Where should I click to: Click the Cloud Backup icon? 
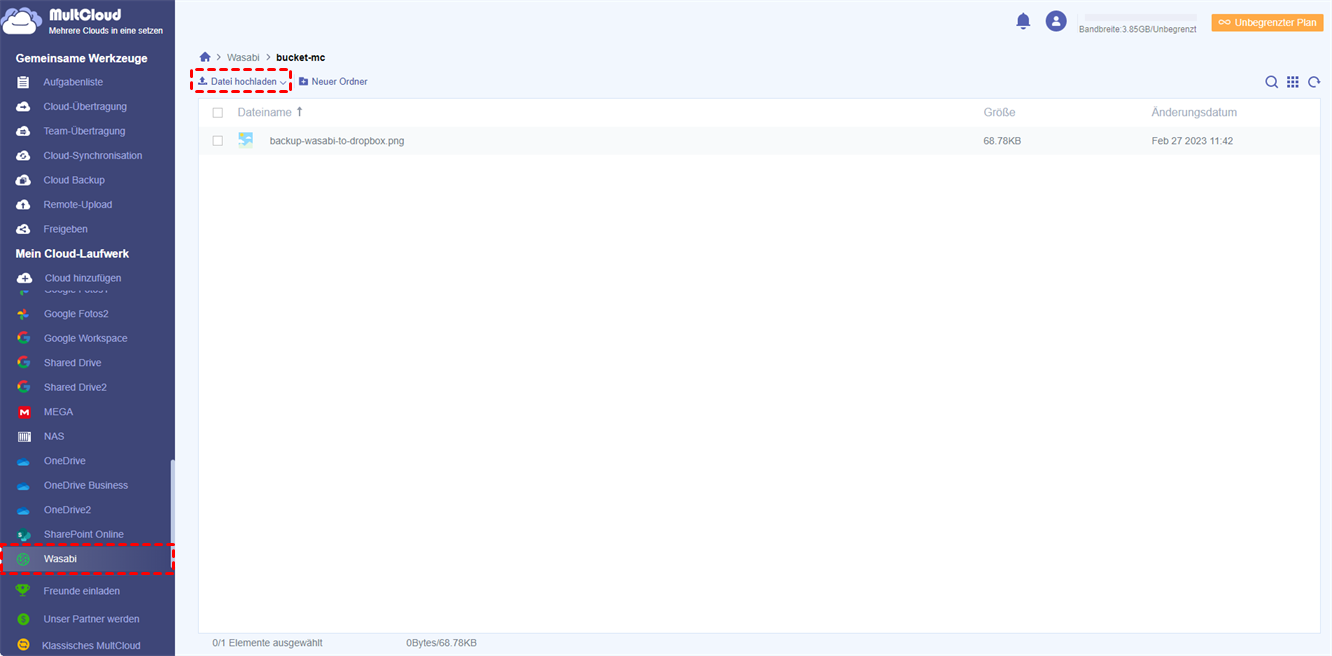click(x=23, y=180)
